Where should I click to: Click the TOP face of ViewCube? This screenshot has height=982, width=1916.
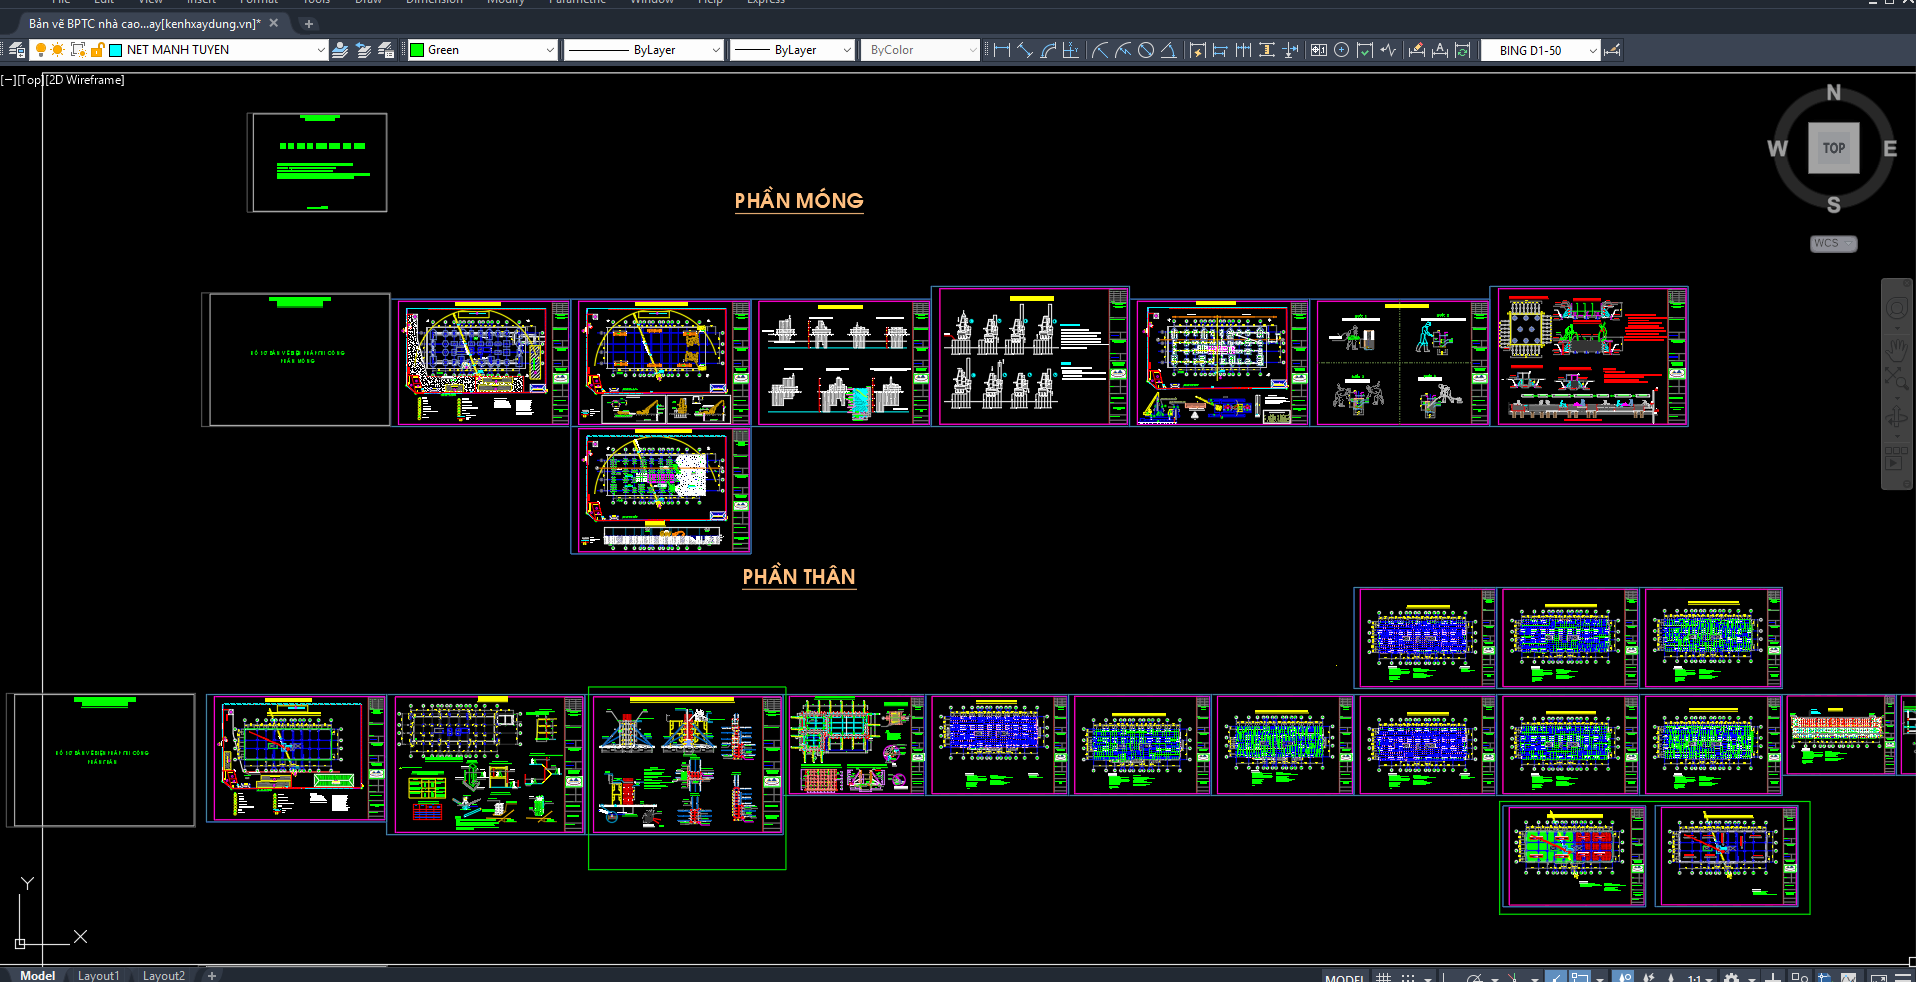pos(1833,148)
